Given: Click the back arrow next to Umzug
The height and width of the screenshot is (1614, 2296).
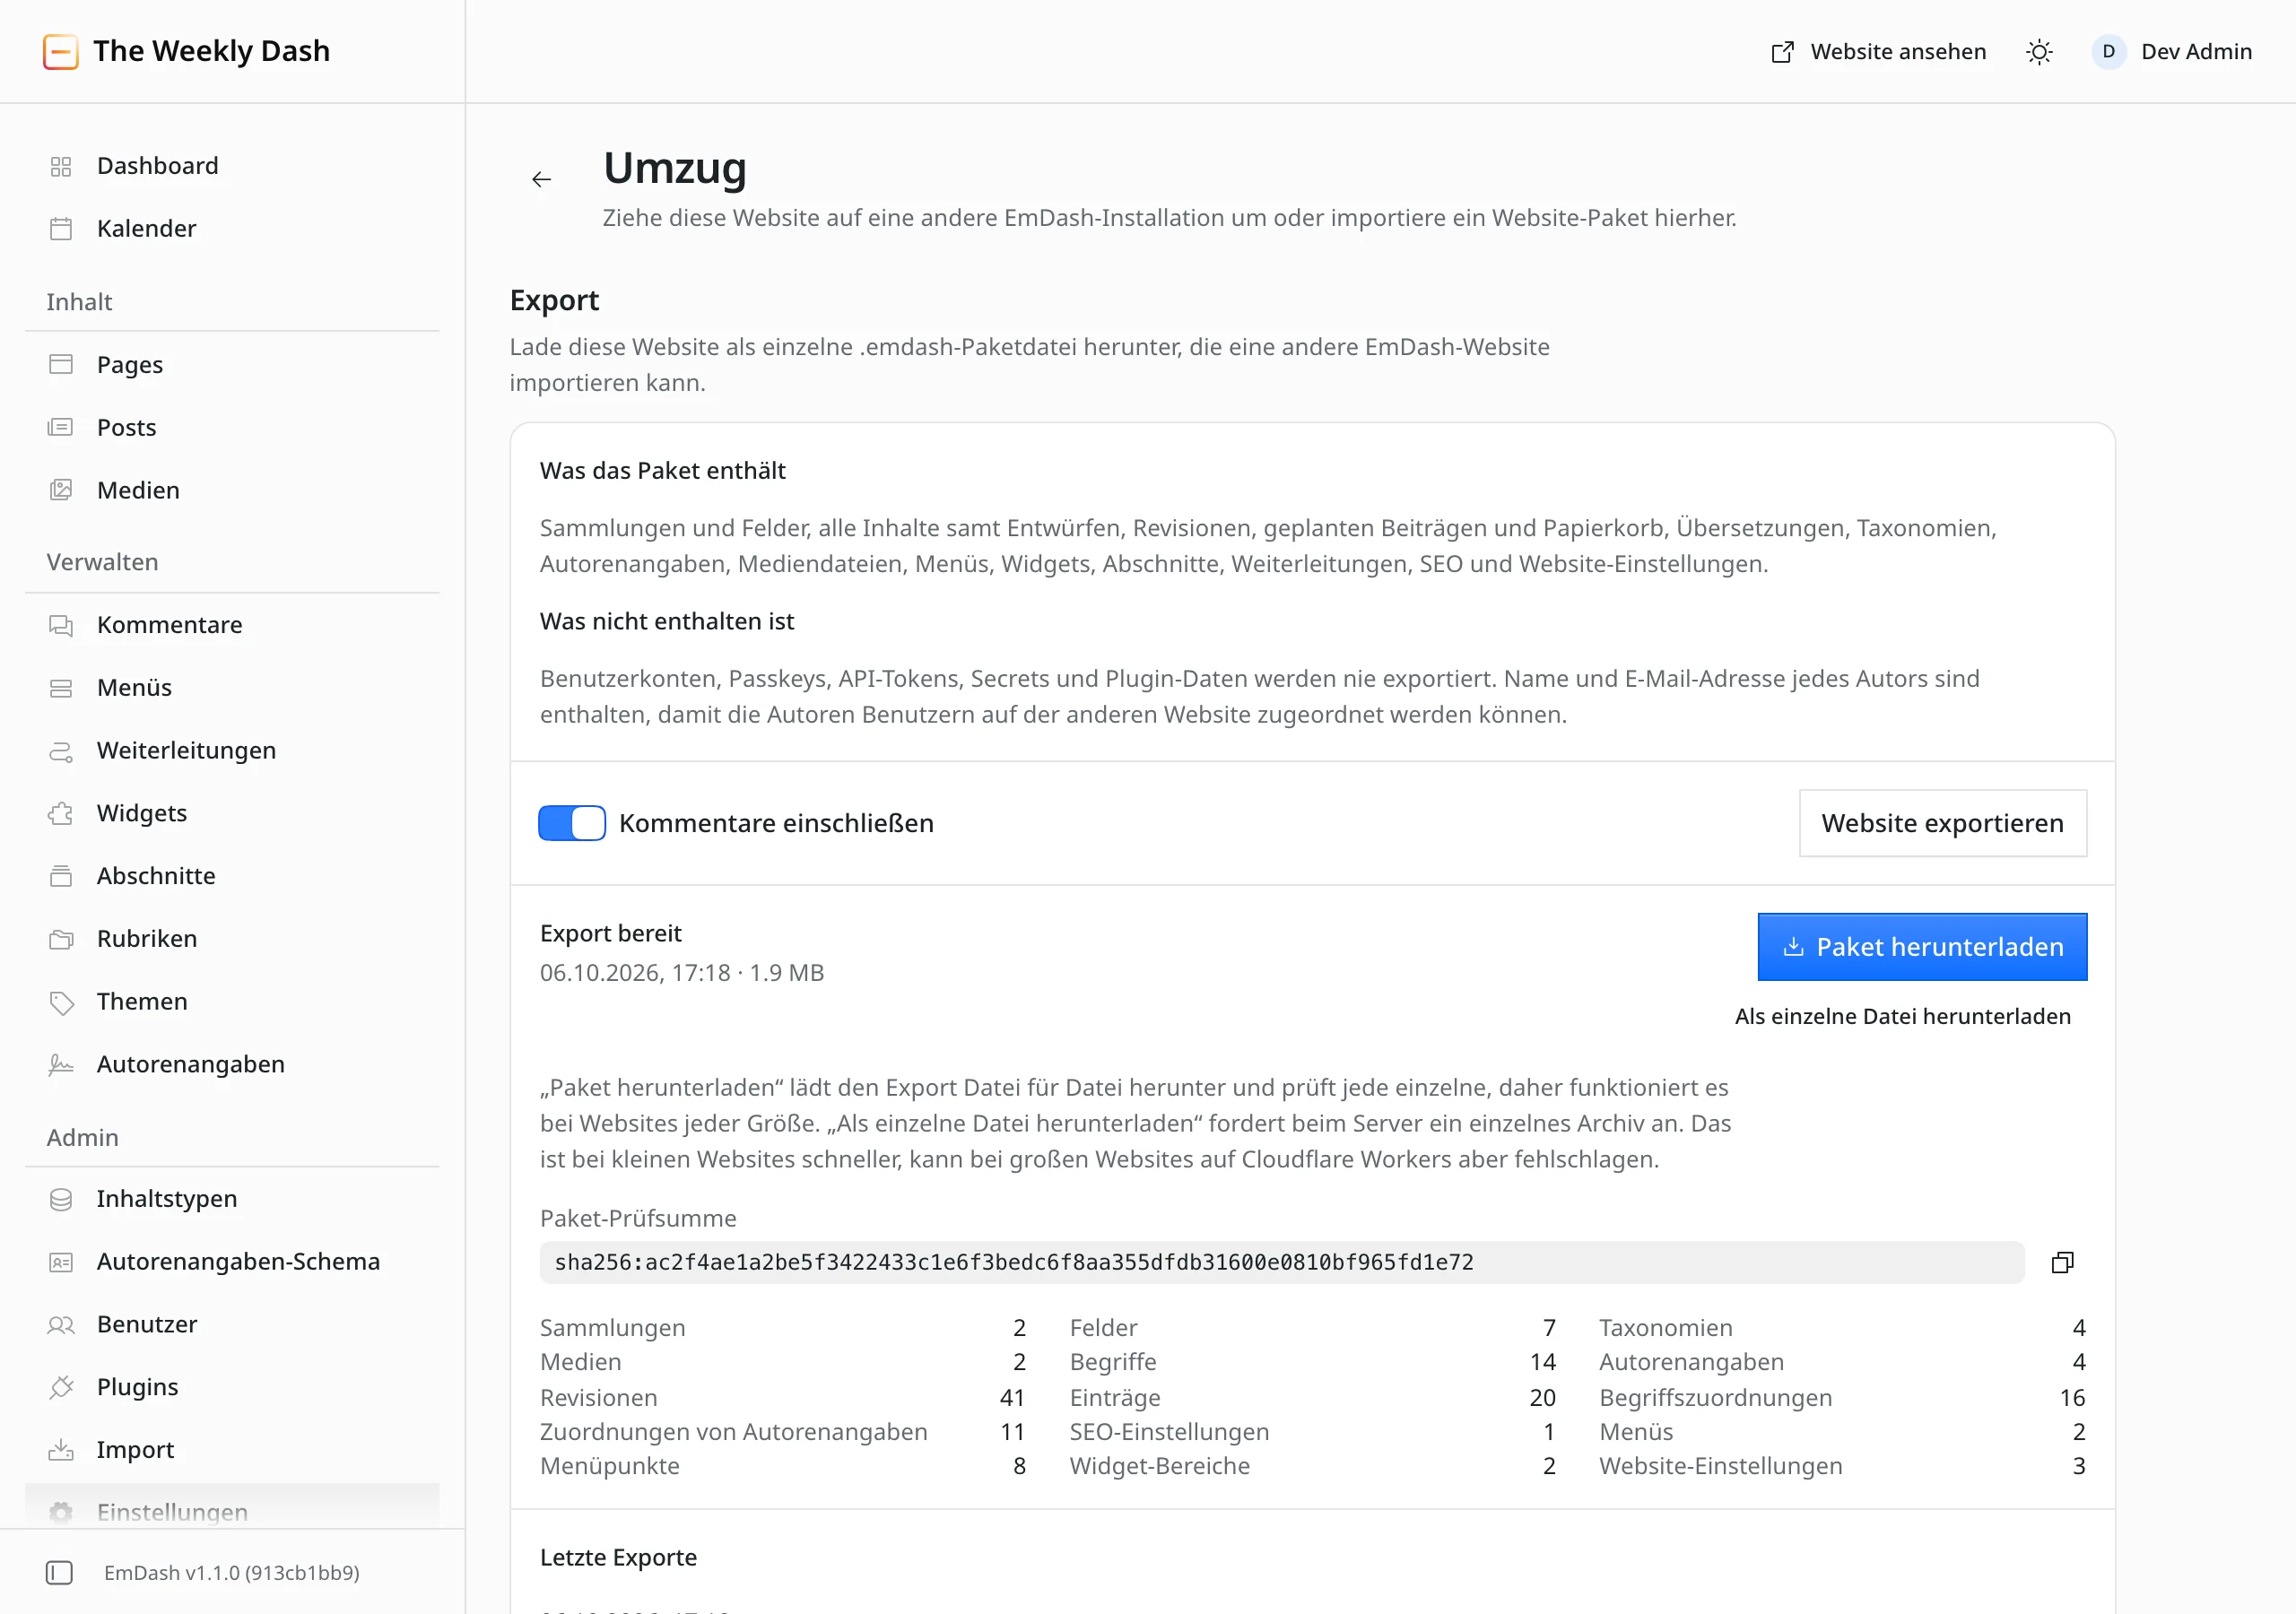Looking at the screenshot, I should [x=541, y=179].
